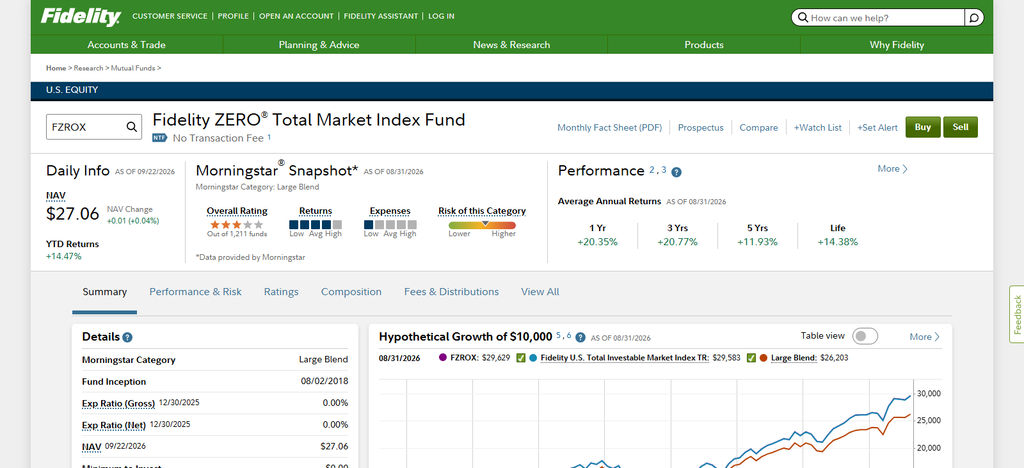Click the Log In link
Image resolution: width=1024 pixels, height=468 pixels.
click(x=441, y=16)
